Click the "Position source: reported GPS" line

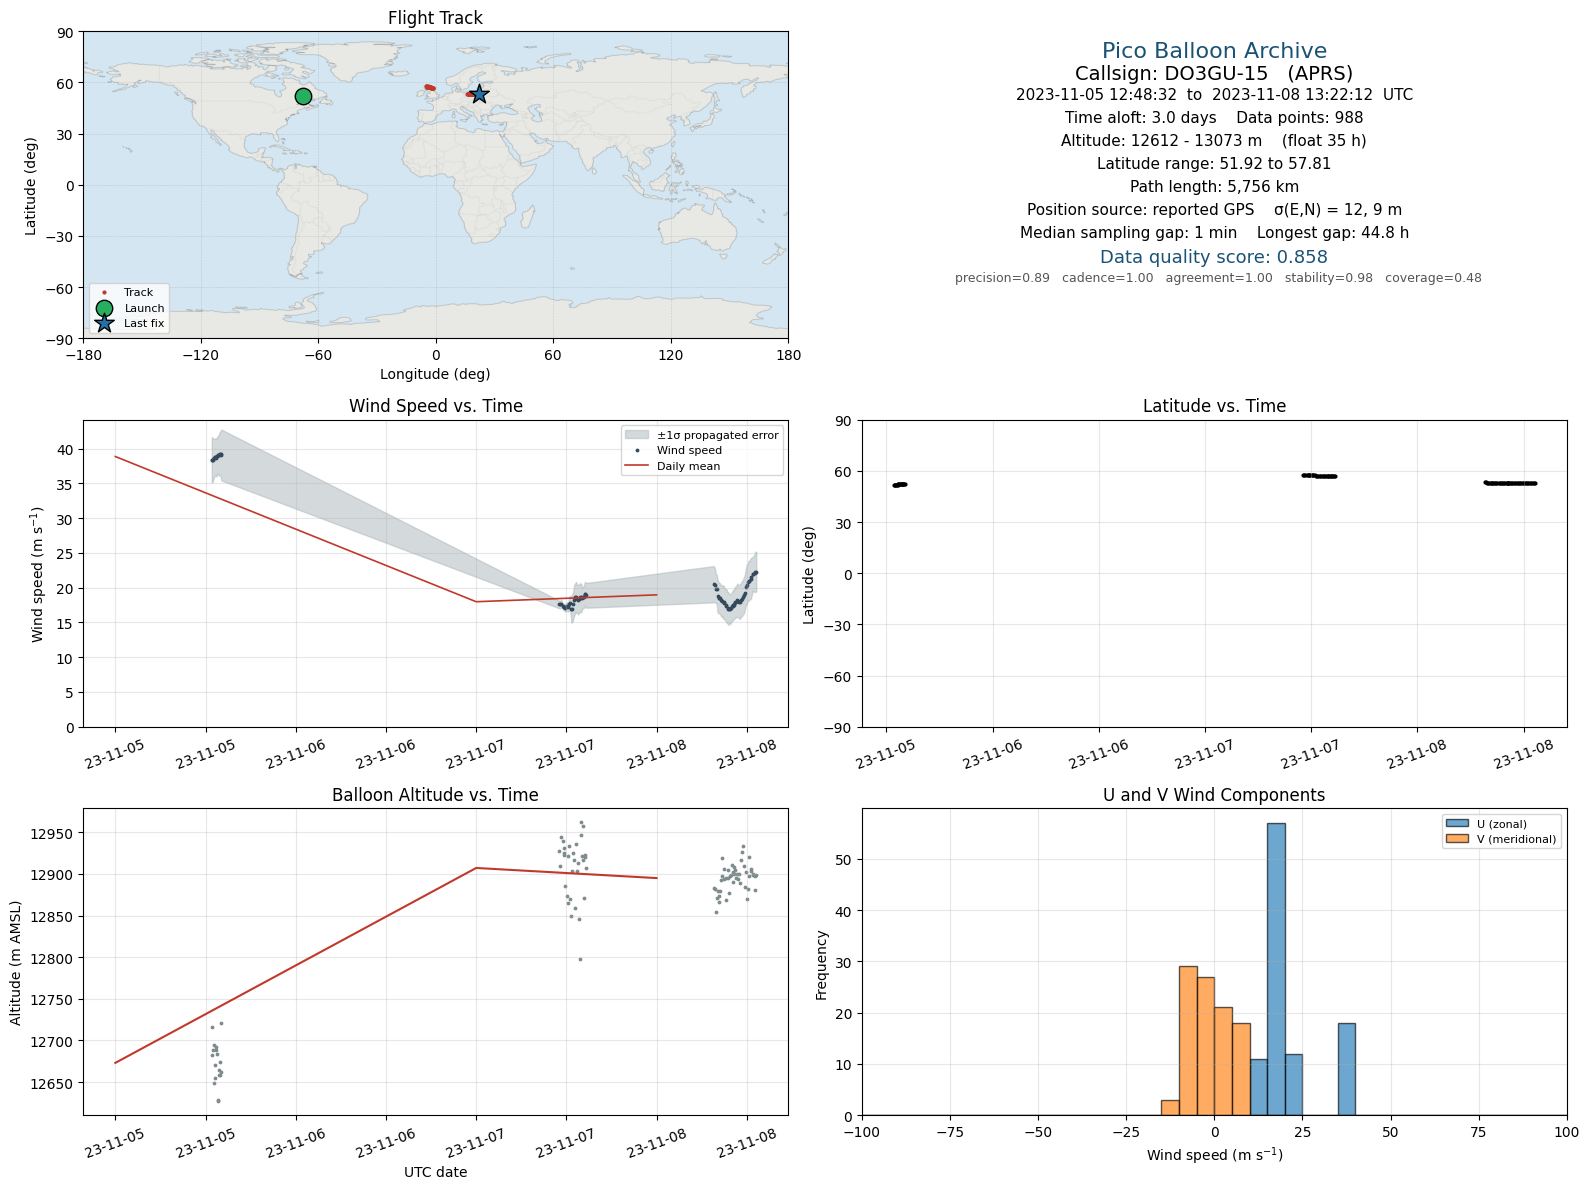click(x=1214, y=210)
